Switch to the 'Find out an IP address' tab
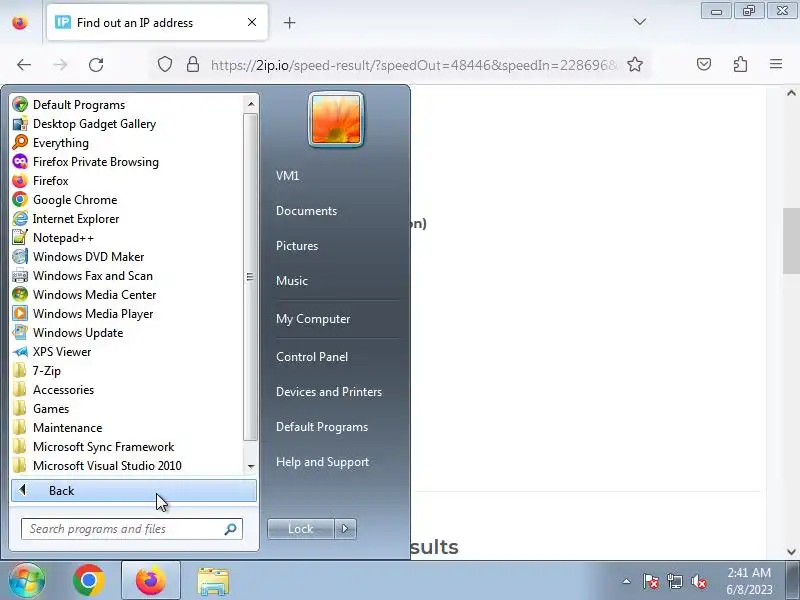 point(157,22)
